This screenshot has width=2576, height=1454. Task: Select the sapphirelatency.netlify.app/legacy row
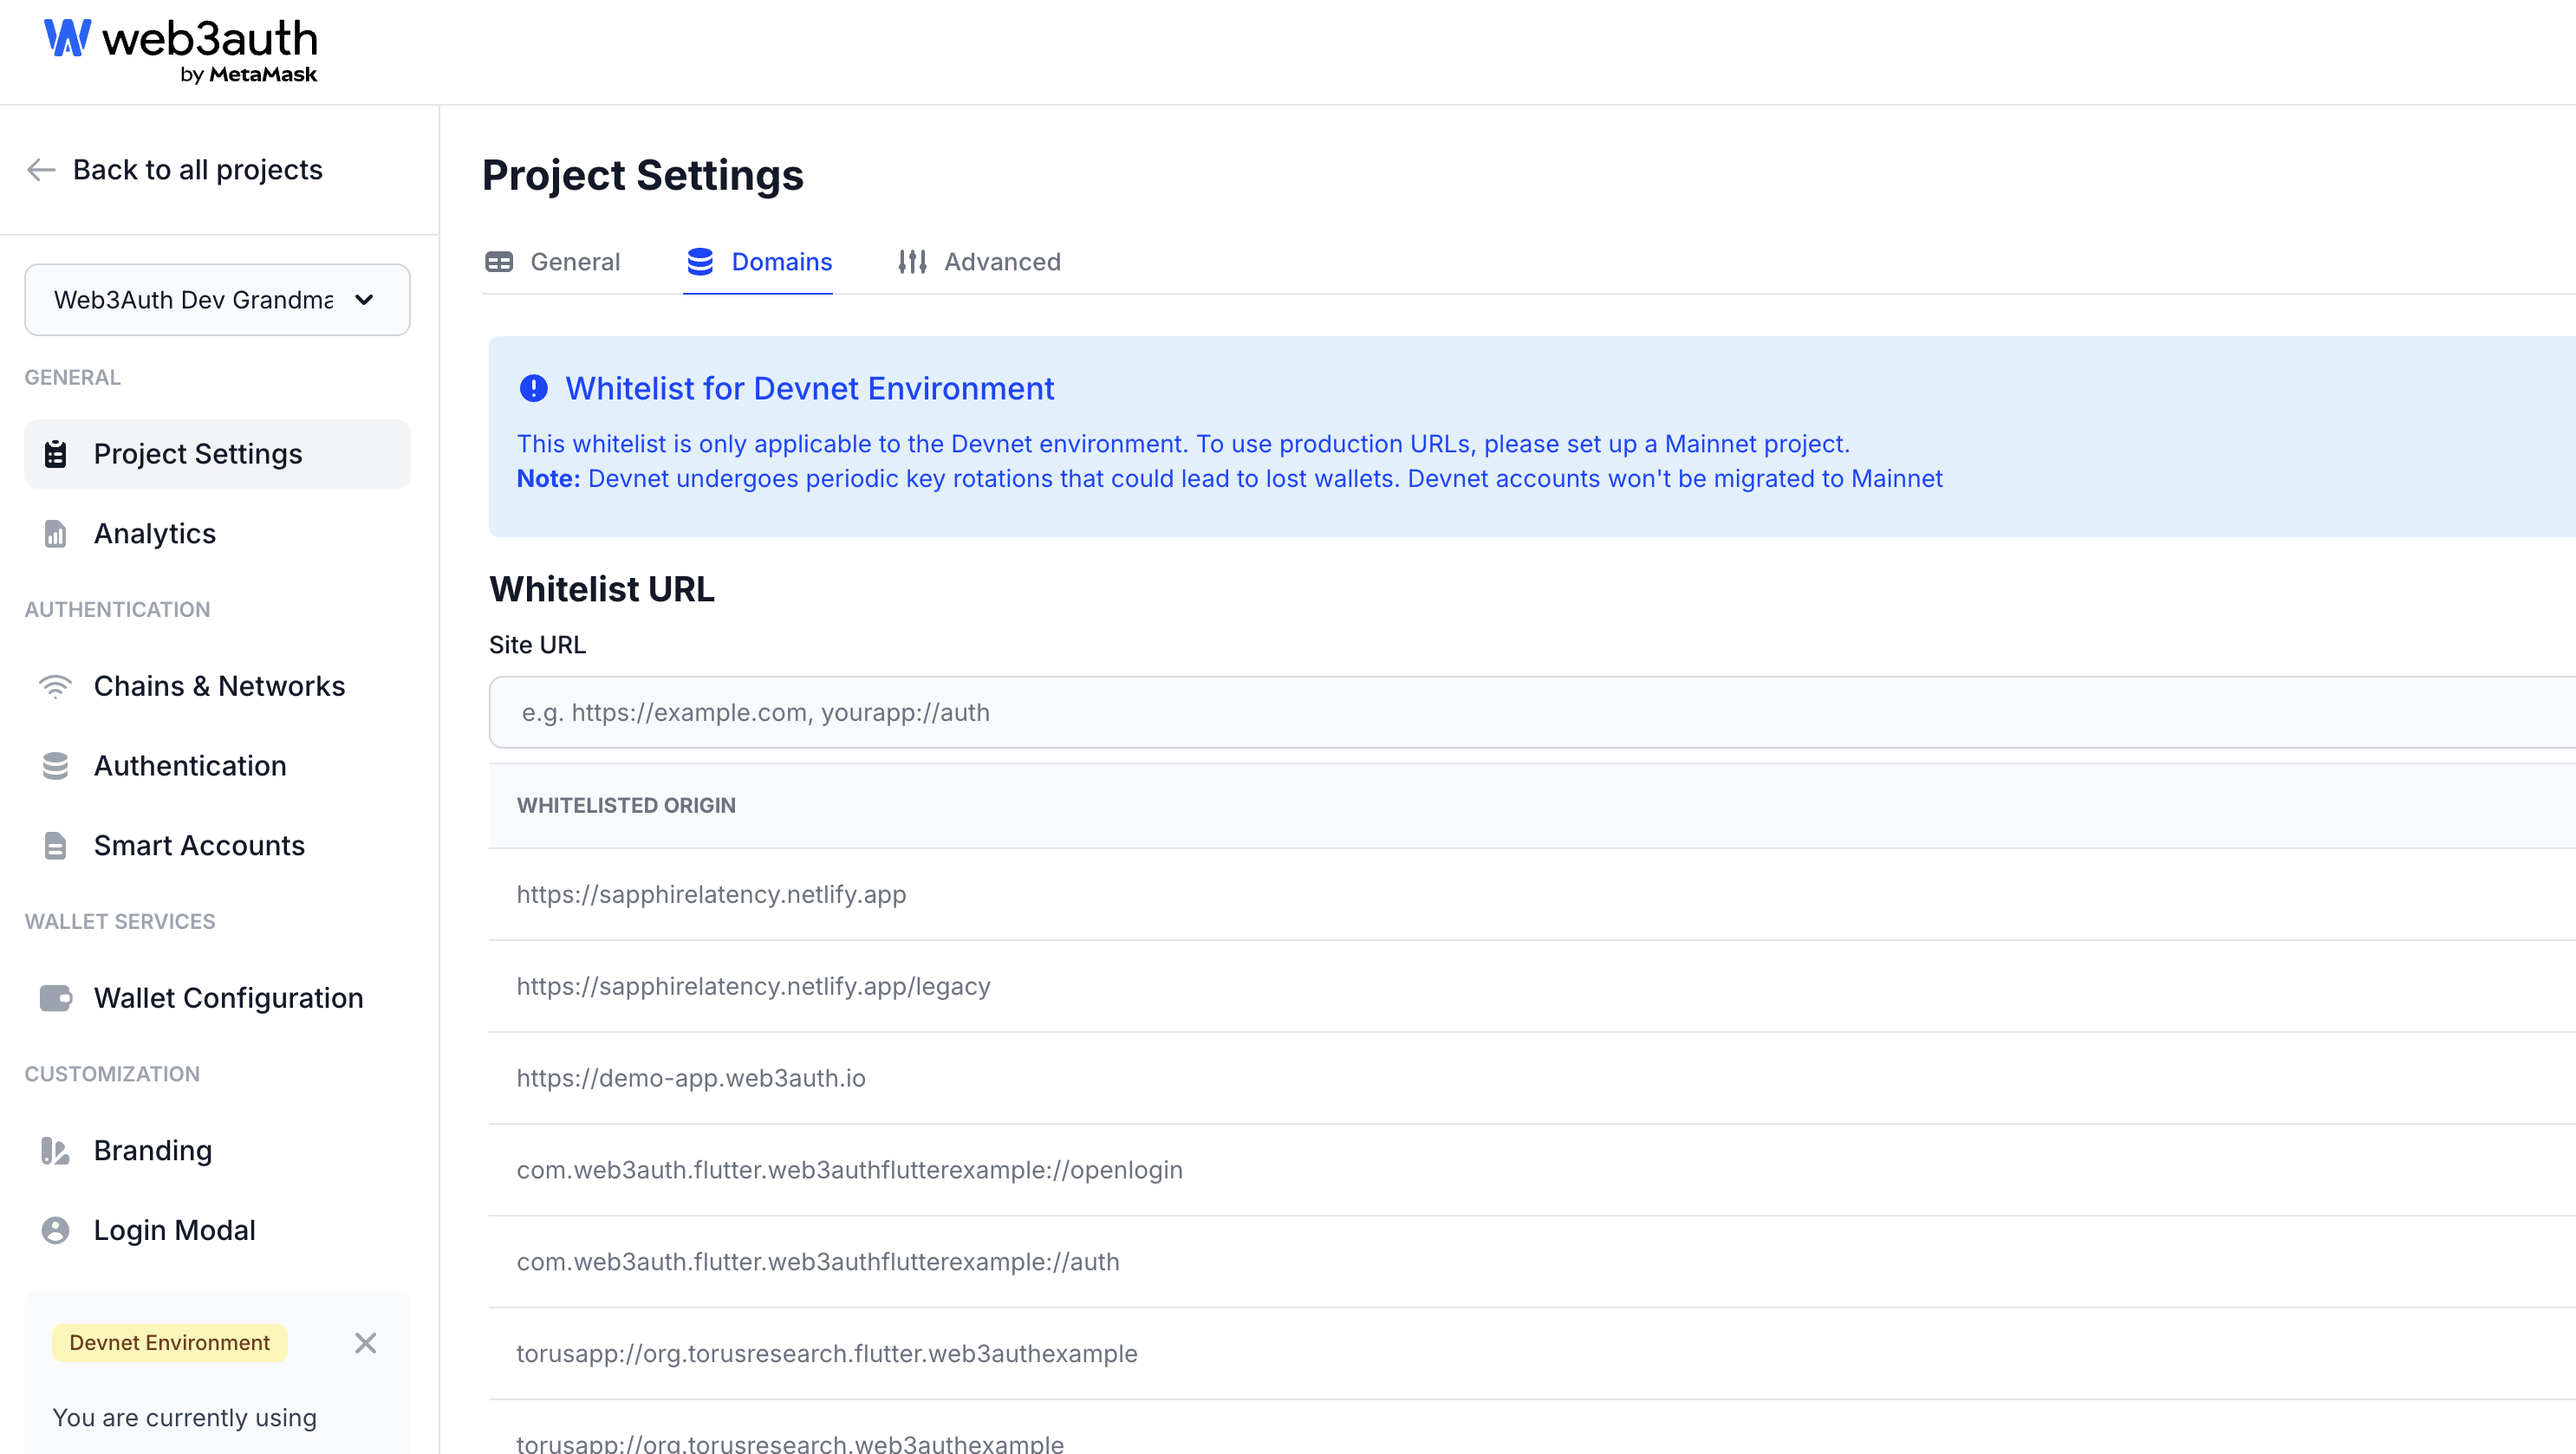(x=1532, y=986)
